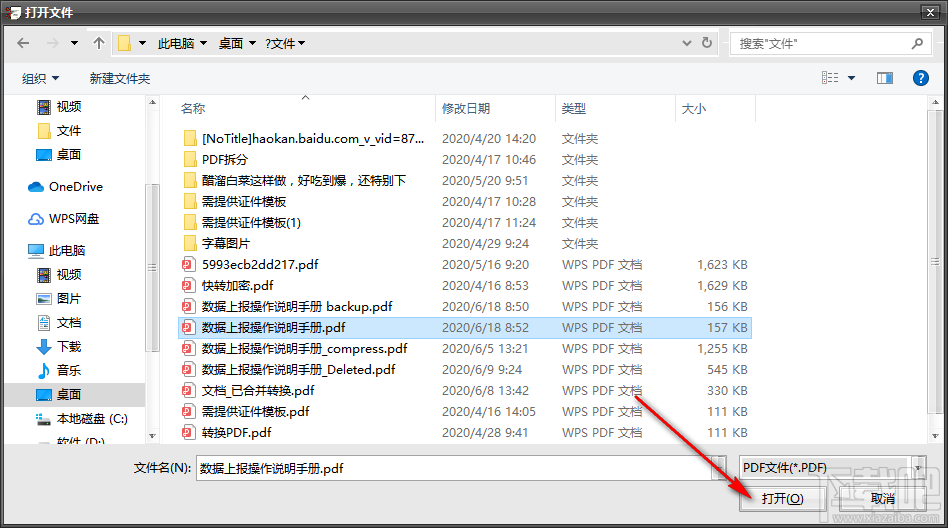Image resolution: width=948 pixels, height=528 pixels.
Task: Expand the 桌面 breadcrumb arrow
Action: [x=252, y=43]
